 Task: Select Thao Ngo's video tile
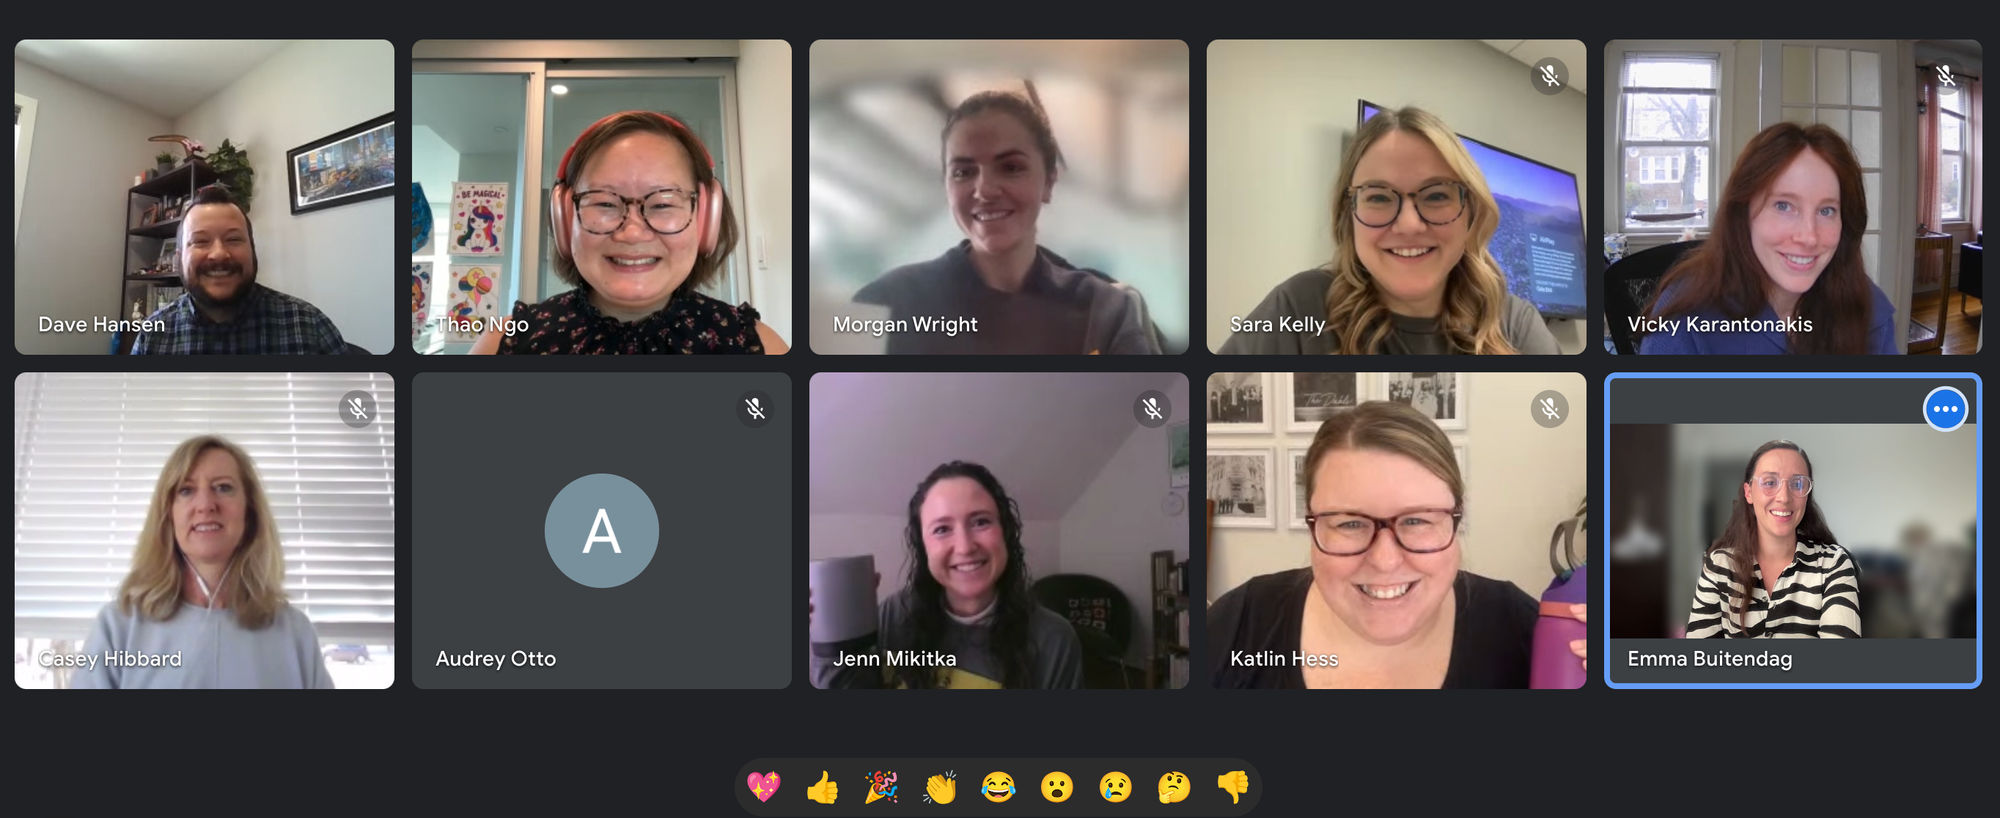point(601,197)
